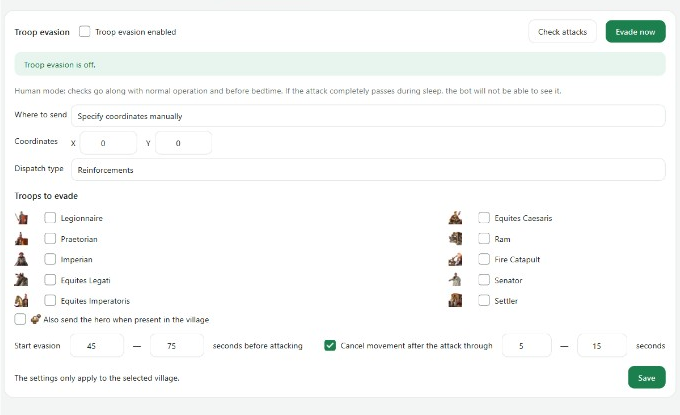
Task: Click the 'Coordinates' label
Action: [36, 141]
